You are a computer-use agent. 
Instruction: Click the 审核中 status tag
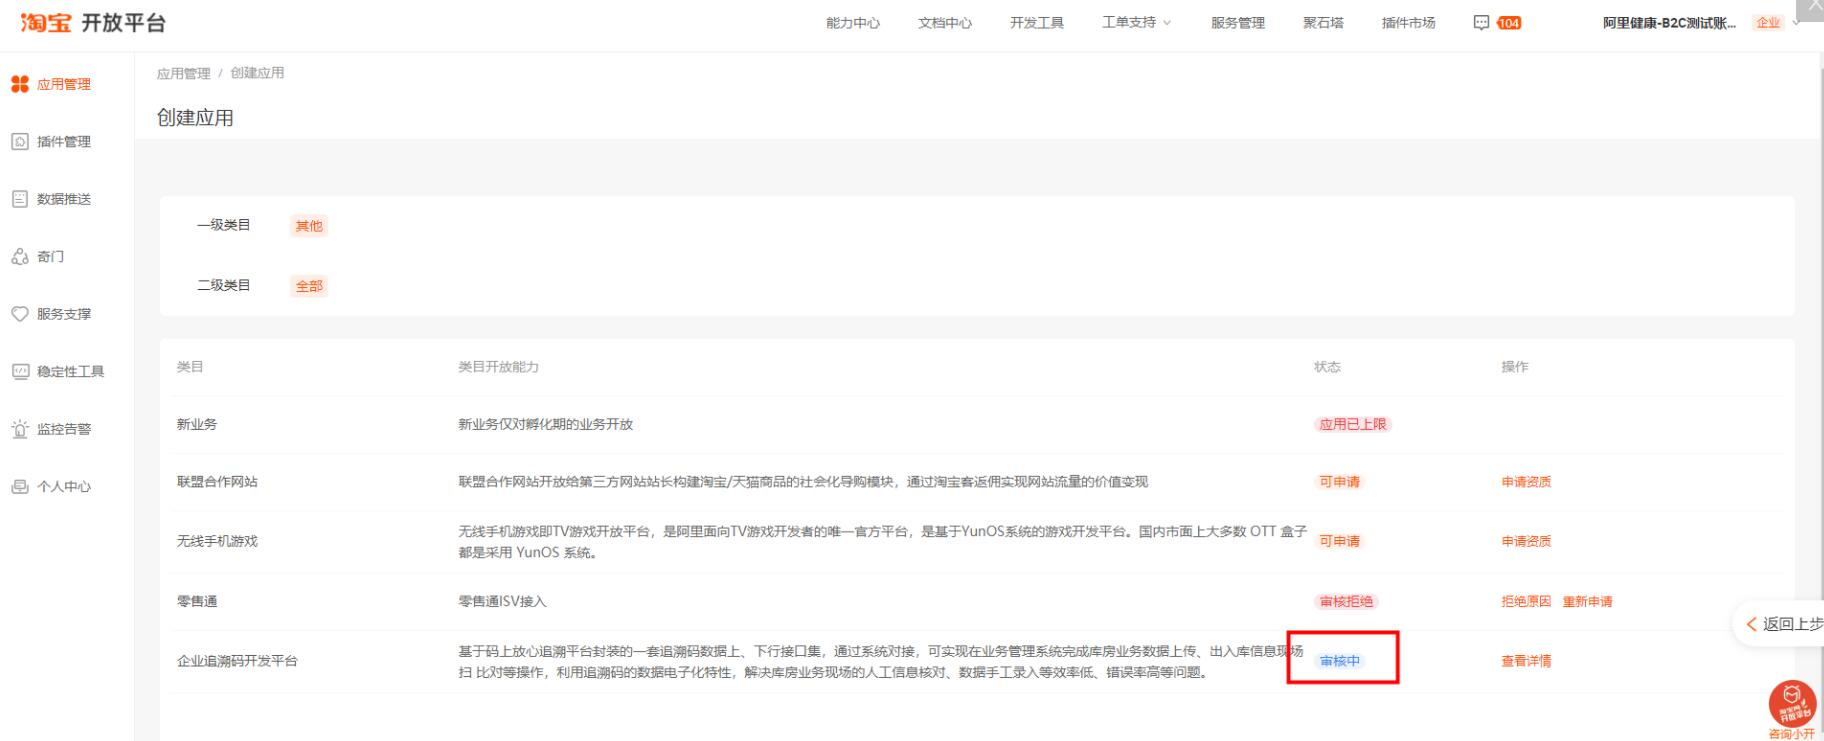[x=1340, y=661]
